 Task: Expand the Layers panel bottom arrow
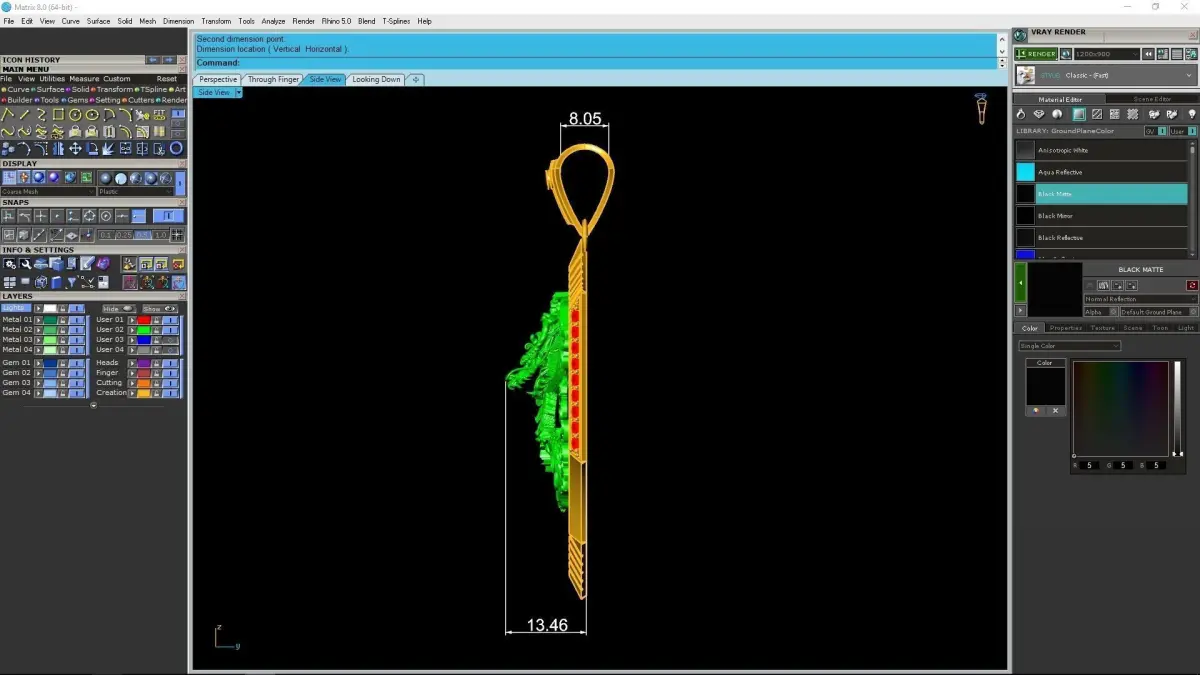click(x=93, y=405)
